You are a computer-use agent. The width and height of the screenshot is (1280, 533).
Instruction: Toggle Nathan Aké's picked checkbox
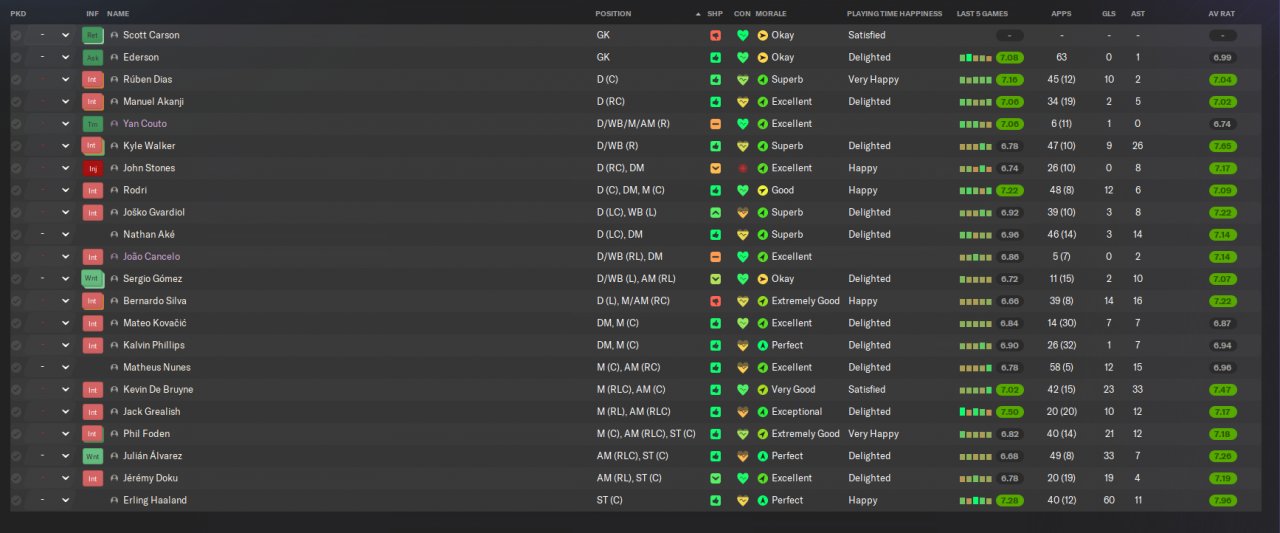pos(16,235)
